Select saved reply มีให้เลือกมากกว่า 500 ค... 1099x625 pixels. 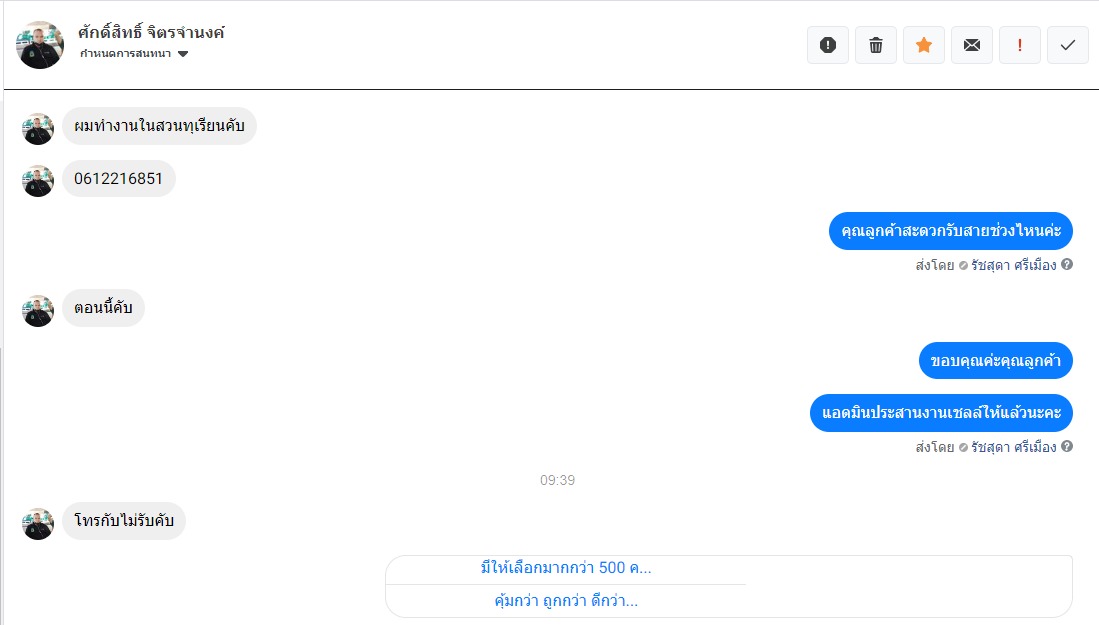tap(566, 568)
